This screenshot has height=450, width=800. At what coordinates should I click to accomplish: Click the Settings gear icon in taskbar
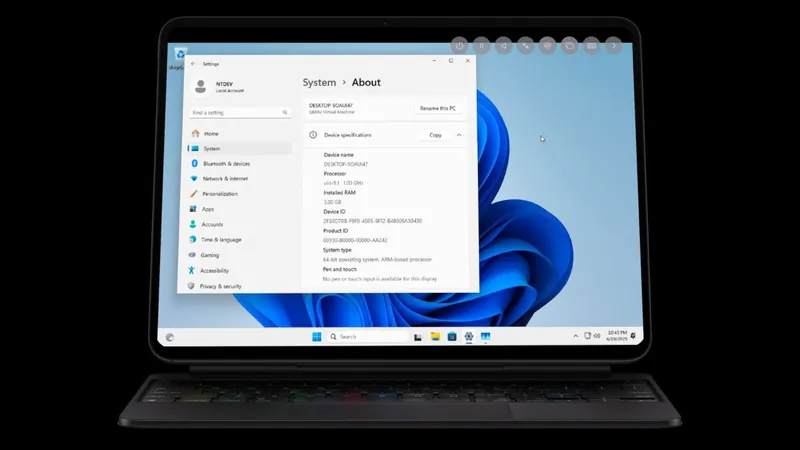click(x=469, y=337)
